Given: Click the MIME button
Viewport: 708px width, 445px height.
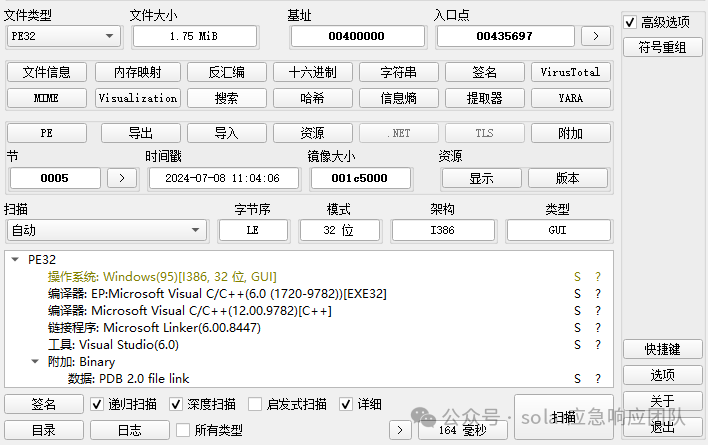Looking at the screenshot, I should (x=47, y=98).
